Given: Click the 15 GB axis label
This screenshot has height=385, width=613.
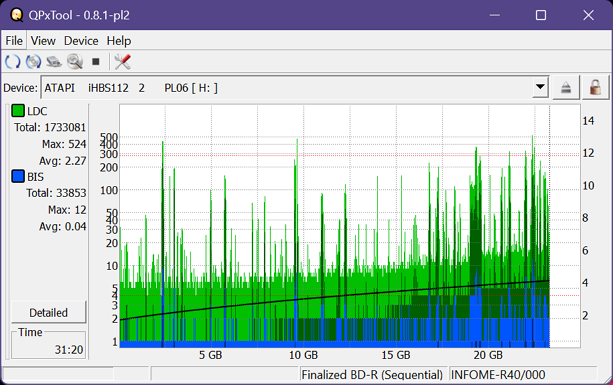Looking at the screenshot, I should [396, 355].
